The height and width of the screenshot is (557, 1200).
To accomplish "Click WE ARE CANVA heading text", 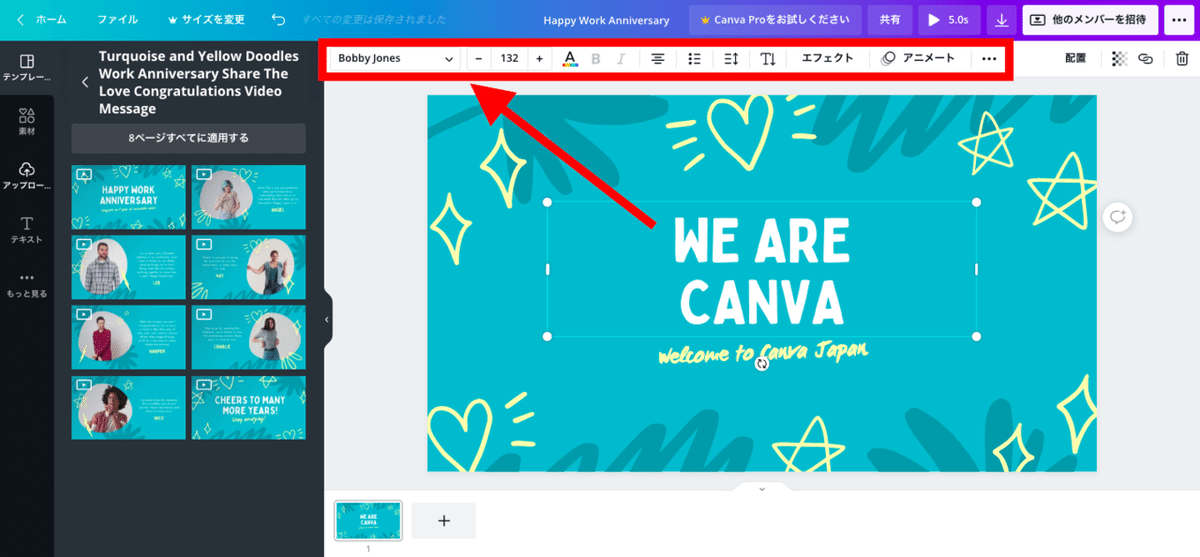I will pyautogui.click(x=762, y=269).
